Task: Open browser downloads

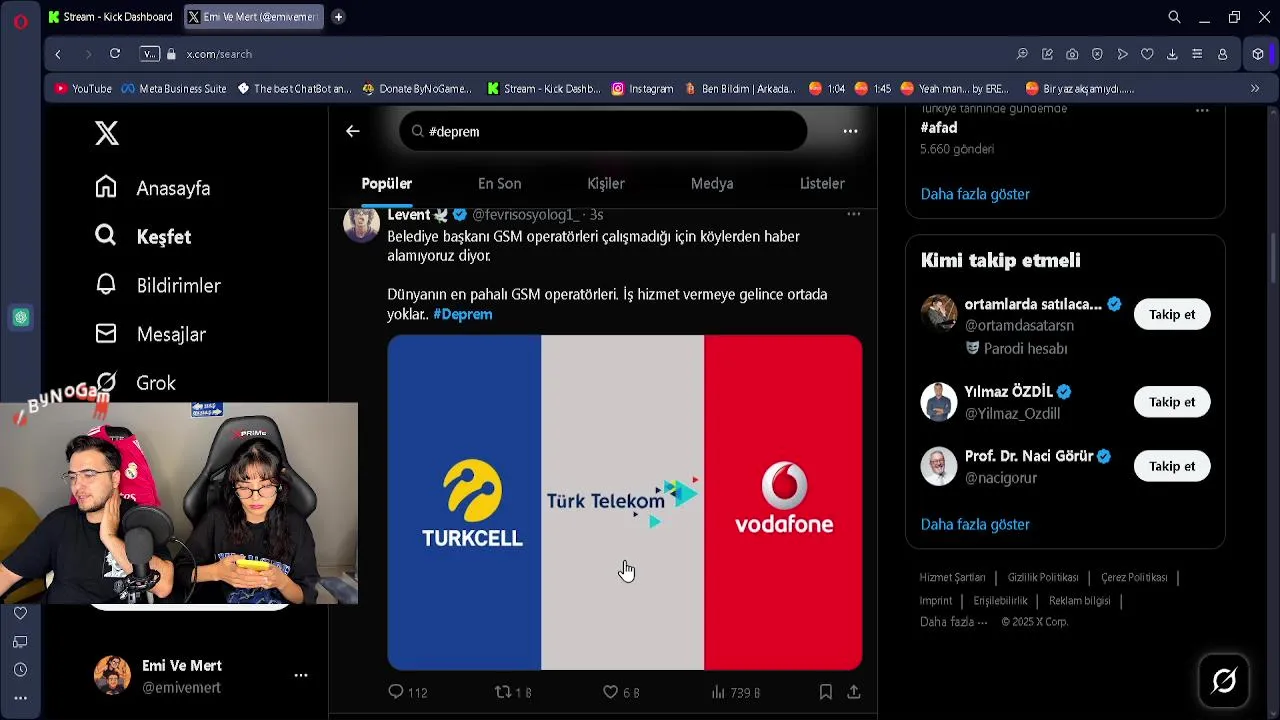Action: [1172, 54]
